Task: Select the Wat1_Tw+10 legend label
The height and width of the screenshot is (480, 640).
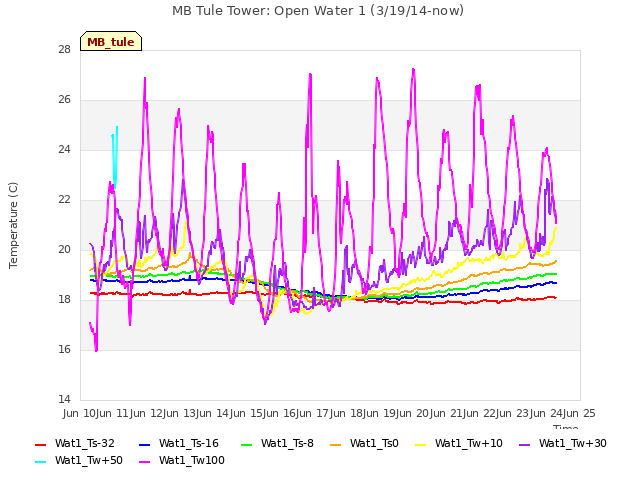Action: tap(469, 443)
